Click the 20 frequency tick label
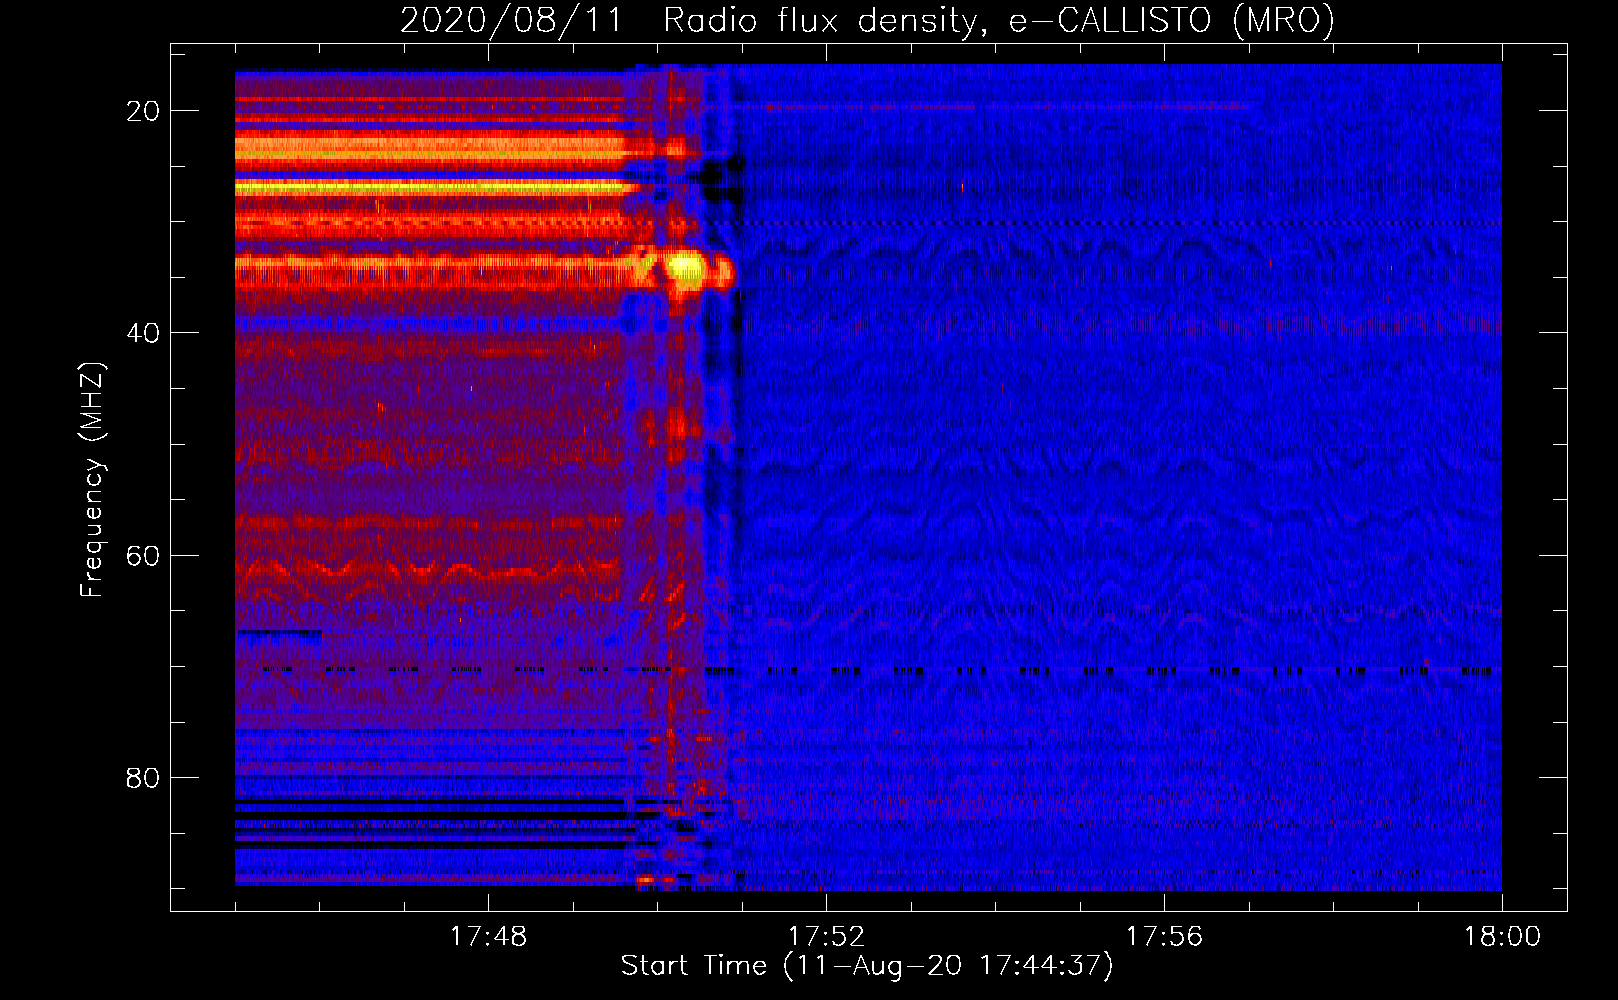 pos(143,111)
